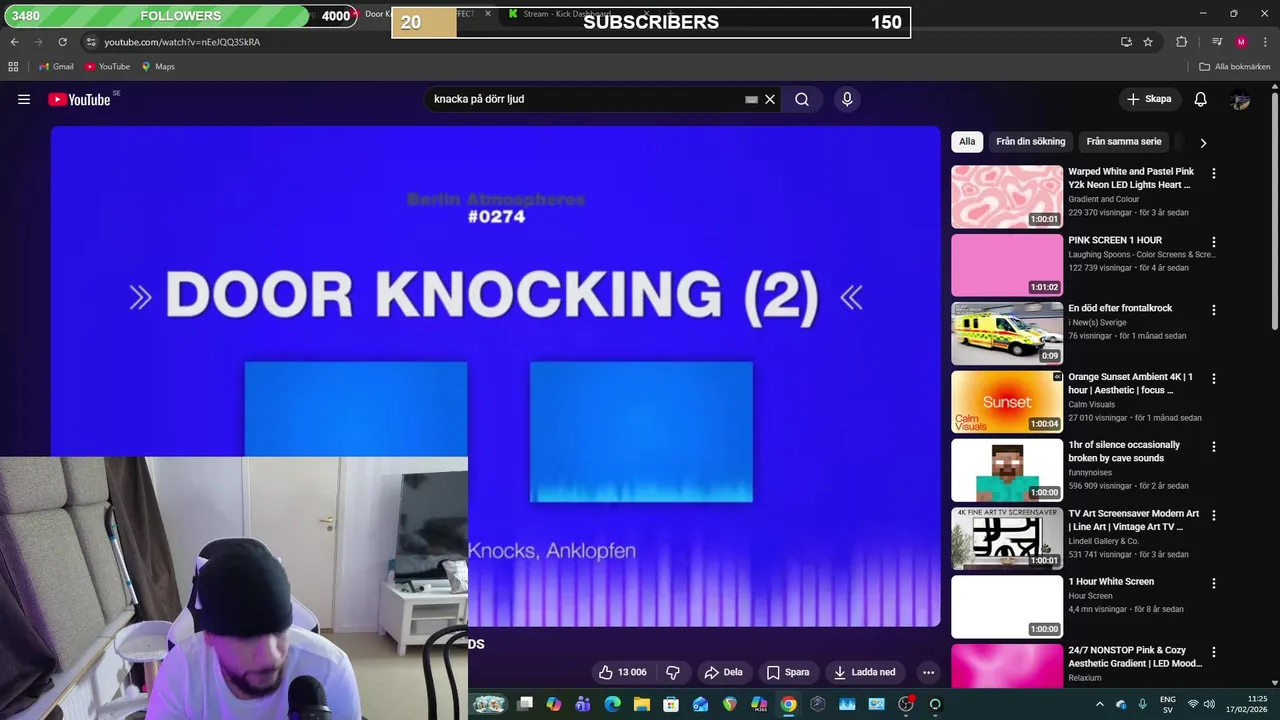1280x720 pixels.
Task: Open options for PINK SCREEN 1 HOUR
Action: point(1214,242)
